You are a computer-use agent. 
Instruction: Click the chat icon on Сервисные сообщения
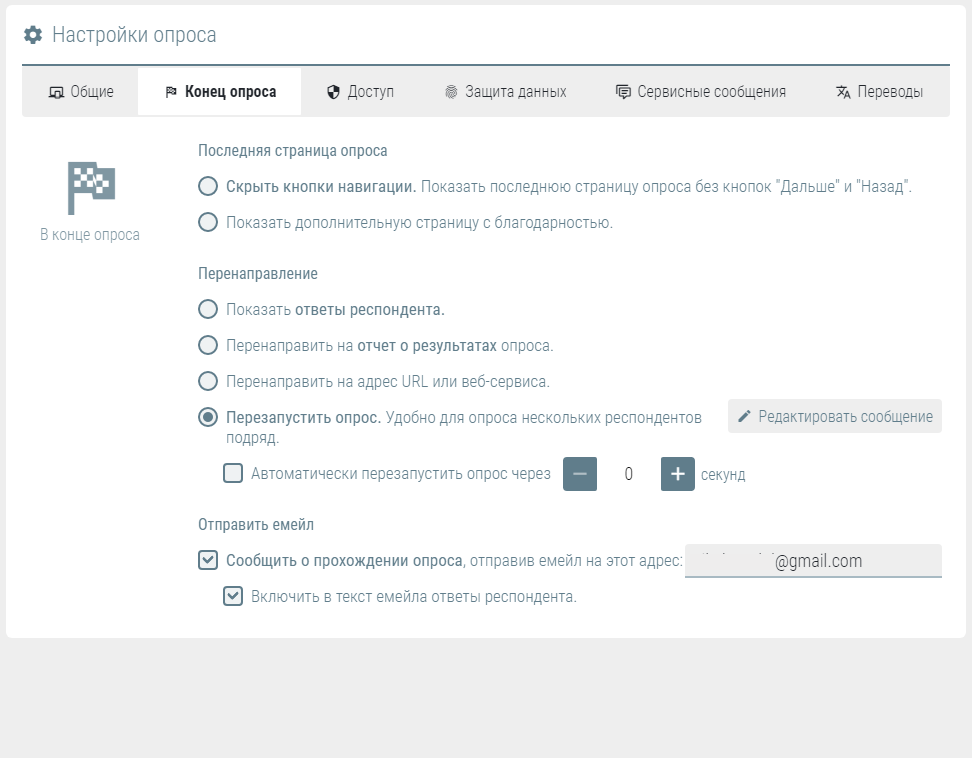point(623,92)
